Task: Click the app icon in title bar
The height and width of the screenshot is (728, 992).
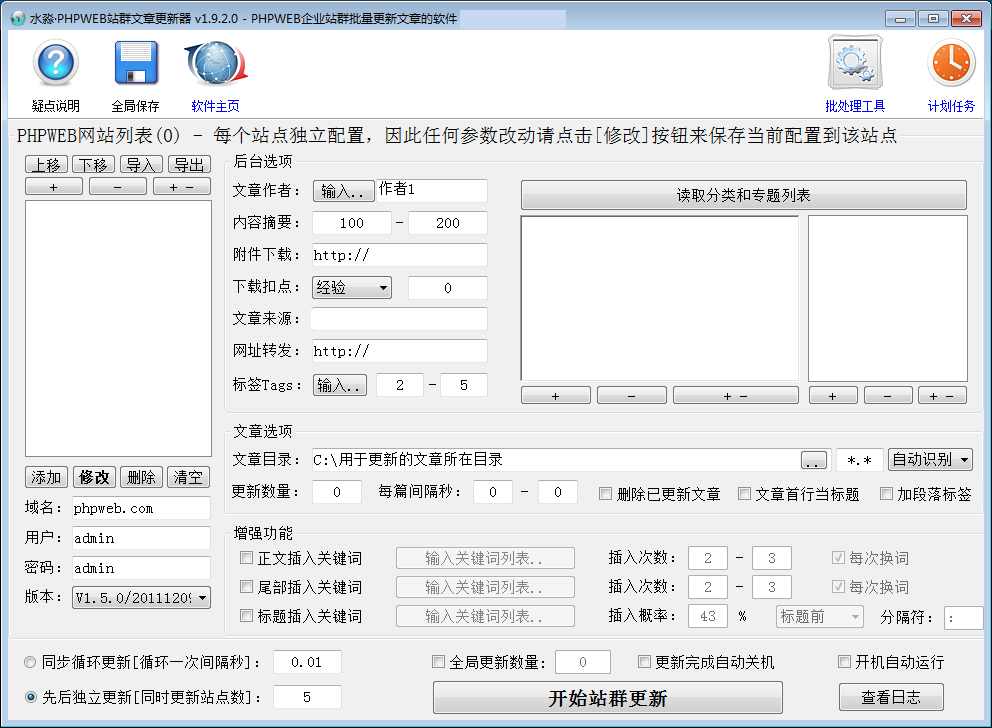Action: point(18,18)
